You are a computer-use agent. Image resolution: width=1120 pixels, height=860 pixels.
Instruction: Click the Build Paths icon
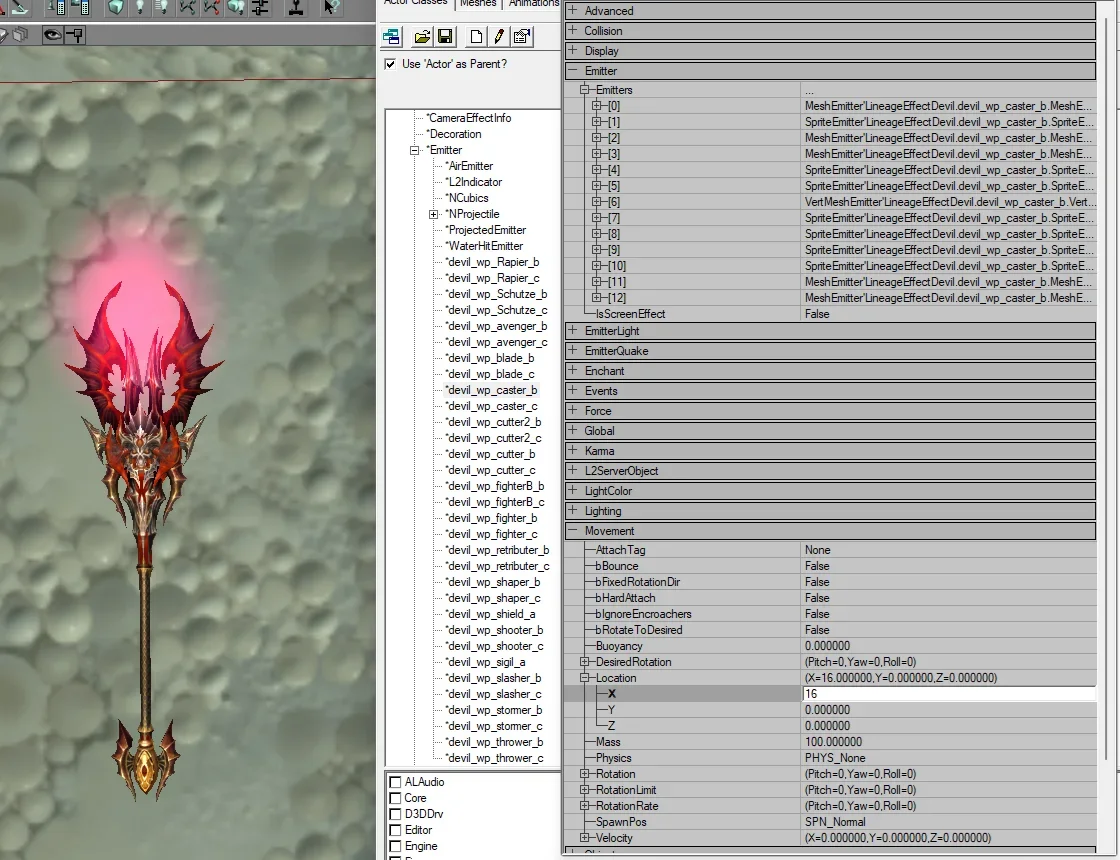click(187, 7)
